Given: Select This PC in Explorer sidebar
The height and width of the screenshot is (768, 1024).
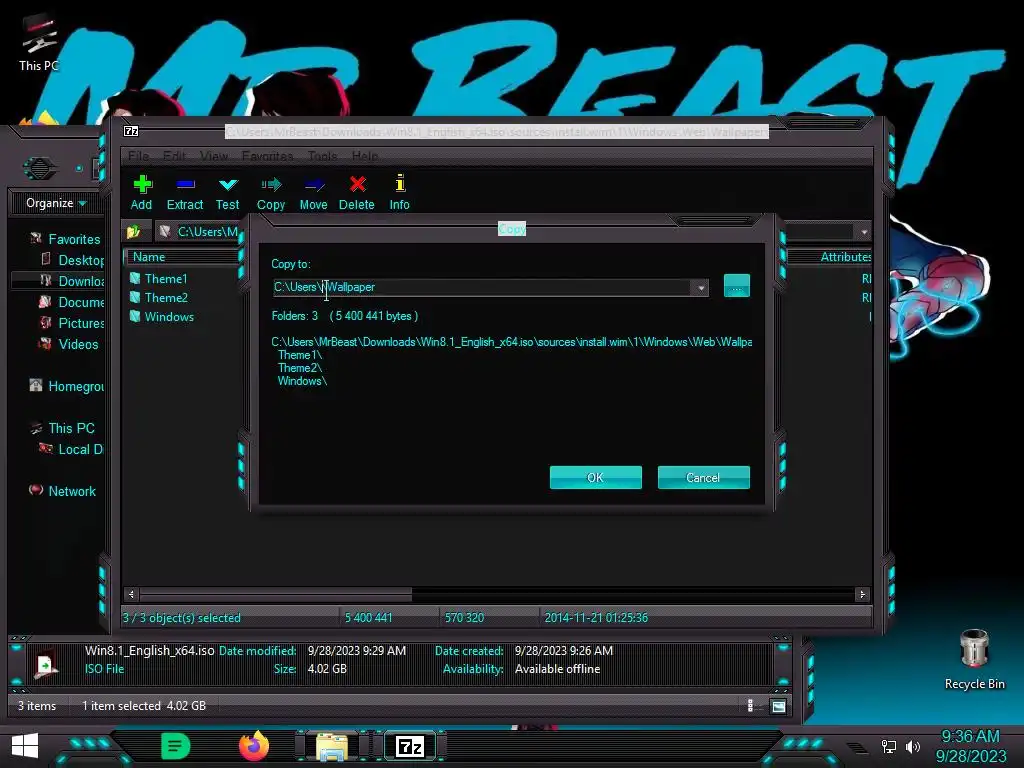Looking at the screenshot, I should [x=63, y=428].
